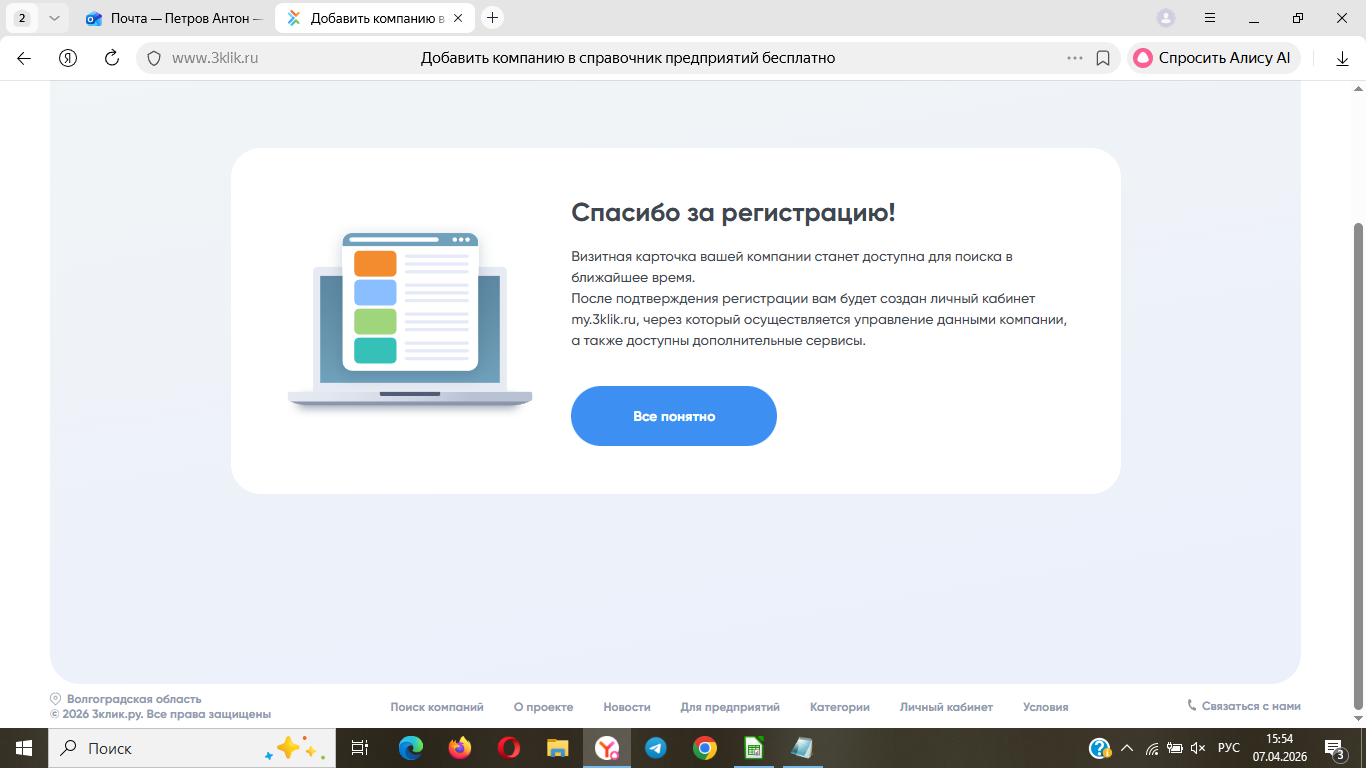Show hidden system tray icons
Image resolution: width=1366 pixels, height=768 pixels.
[1127, 748]
